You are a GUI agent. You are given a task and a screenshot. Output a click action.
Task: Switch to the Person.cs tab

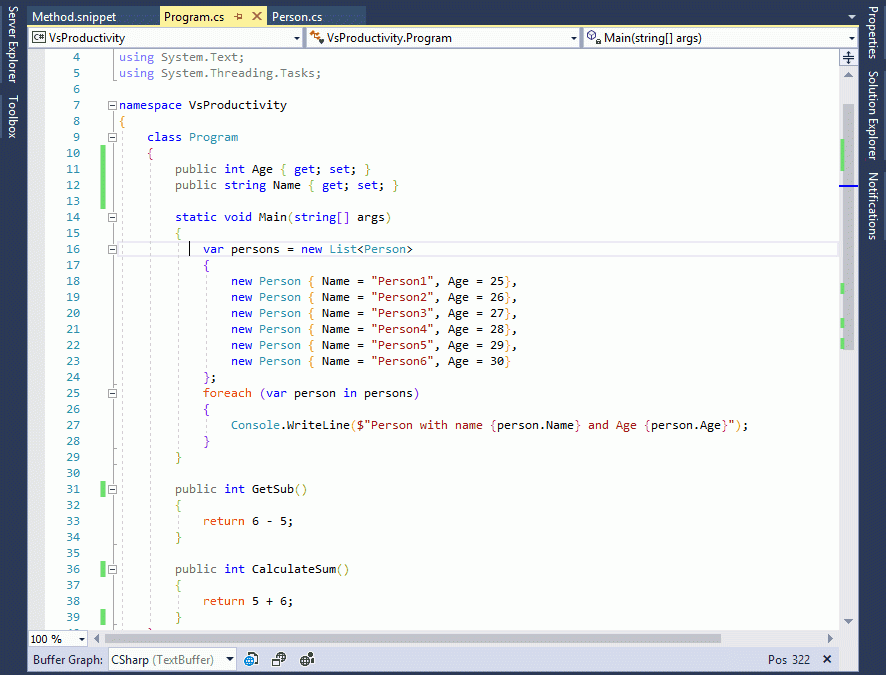tap(297, 18)
